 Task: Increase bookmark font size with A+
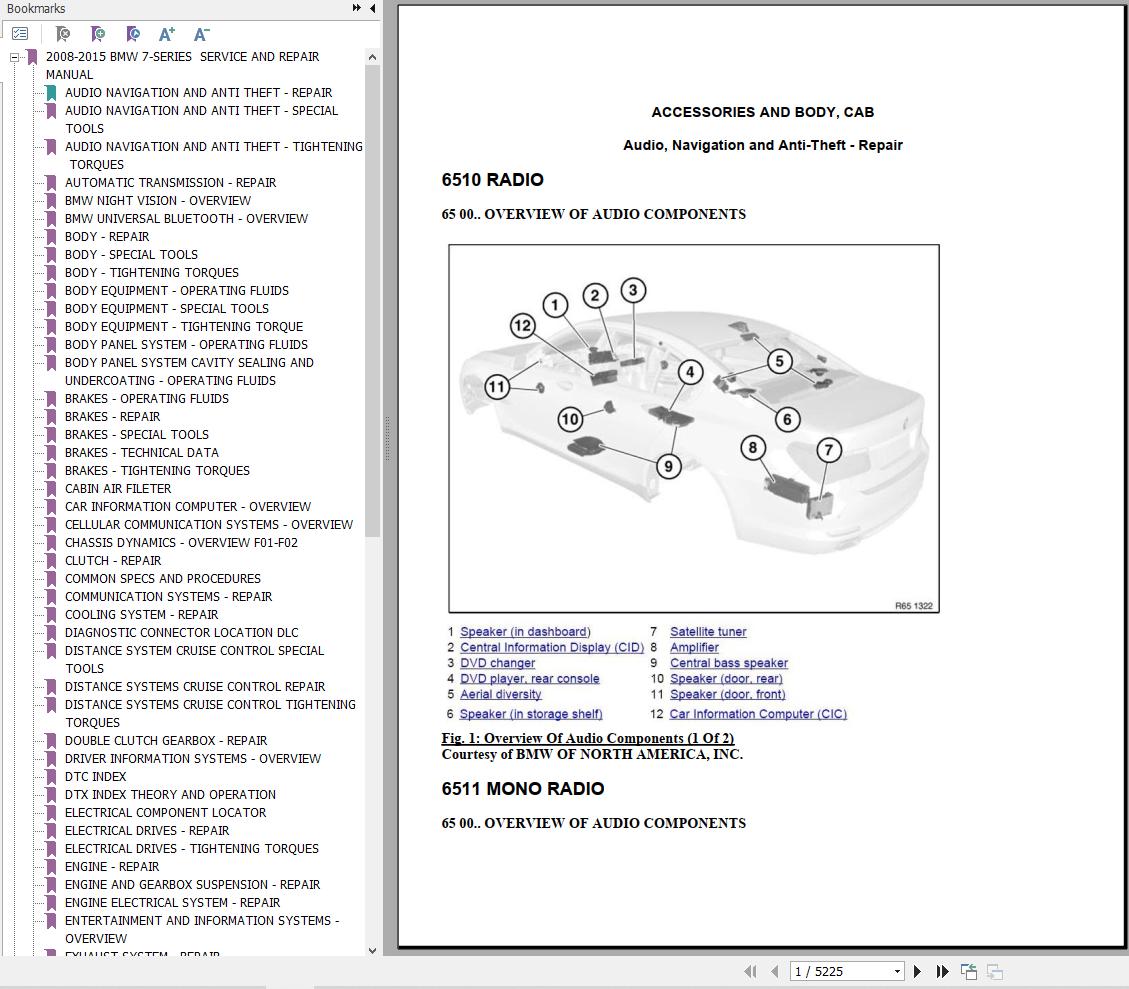pyautogui.click(x=167, y=34)
